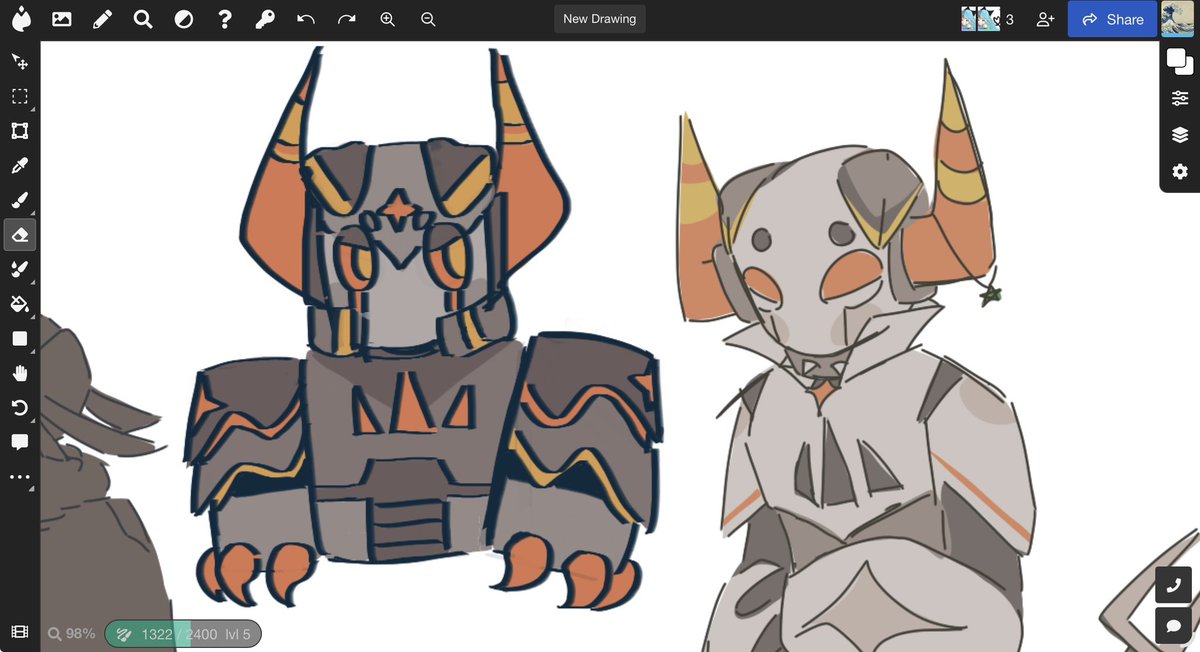1200x652 pixels.
Task: Open the search magnifier icon
Action: click(x=143, y=19)
